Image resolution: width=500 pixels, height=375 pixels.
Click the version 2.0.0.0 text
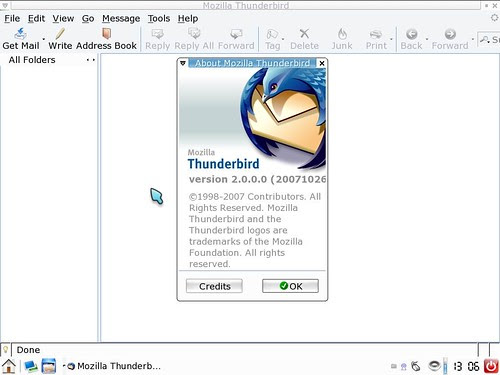tap(257, 179)
